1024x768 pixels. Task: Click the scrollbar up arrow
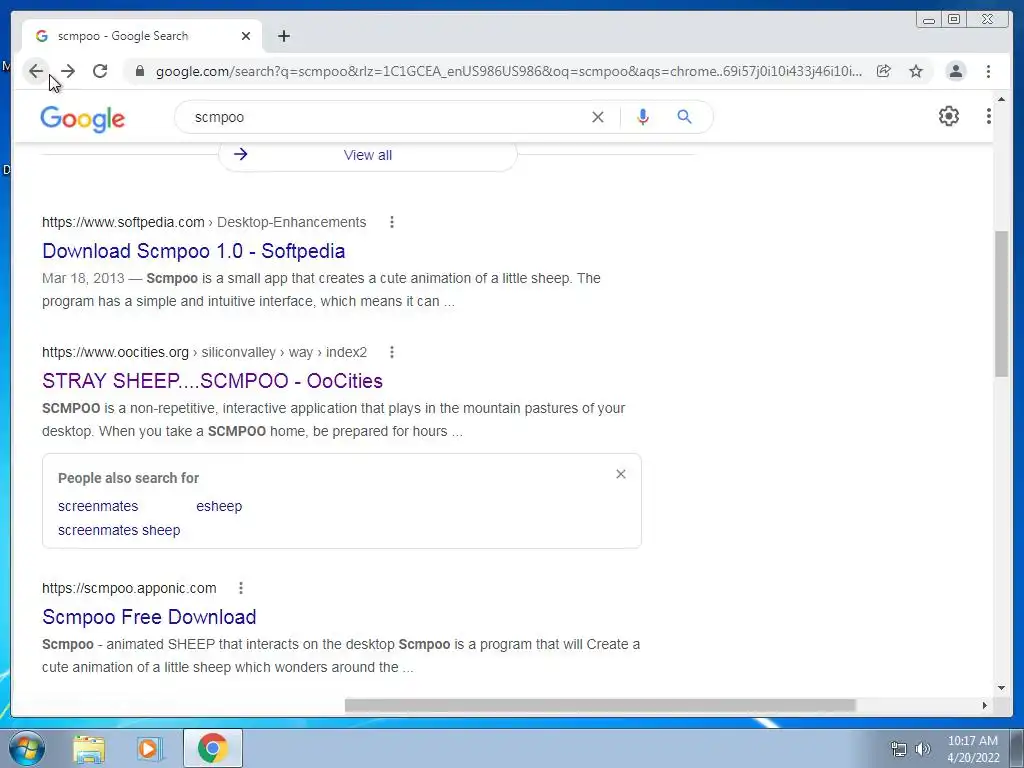(1001, 99)
